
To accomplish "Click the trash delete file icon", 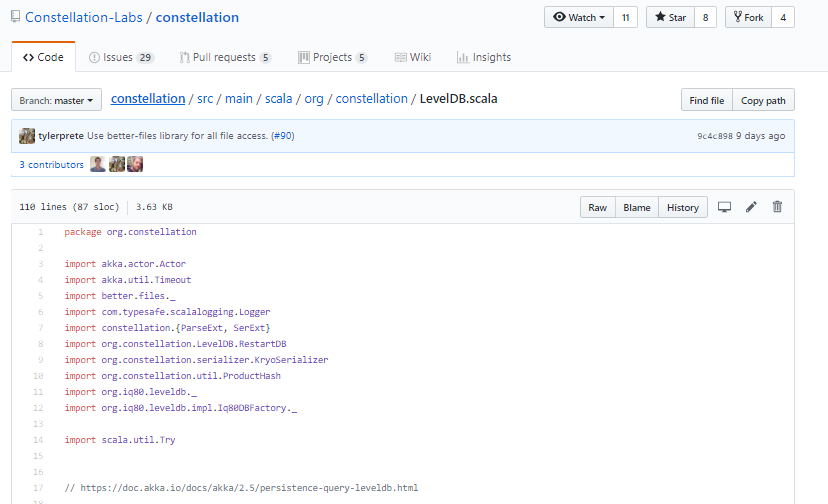I will (x=777, y=207).
